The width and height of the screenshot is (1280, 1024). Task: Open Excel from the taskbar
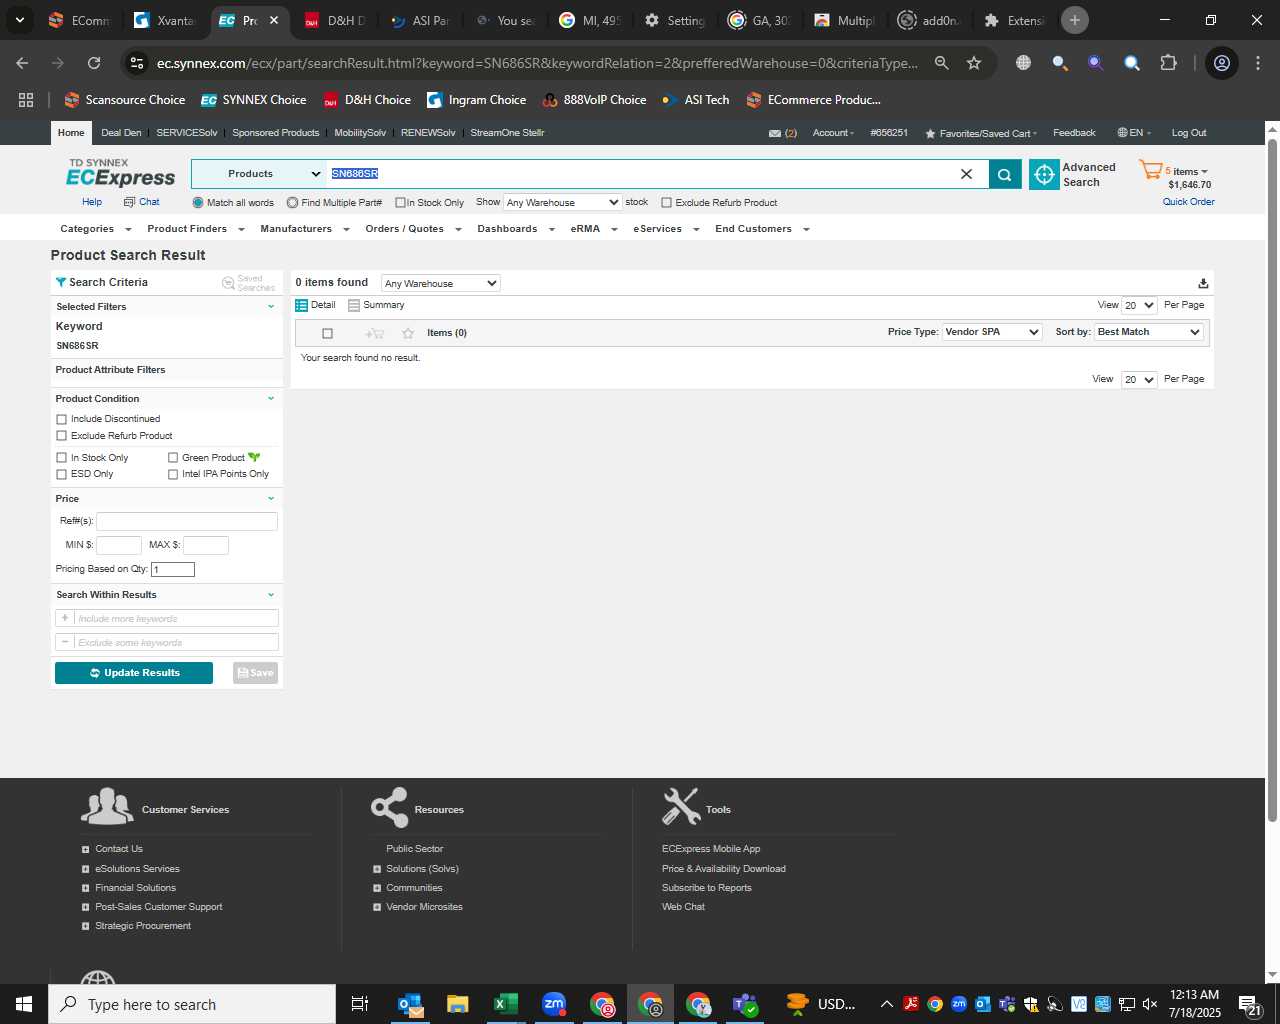pyautogui.click(x=506, y=1004)
